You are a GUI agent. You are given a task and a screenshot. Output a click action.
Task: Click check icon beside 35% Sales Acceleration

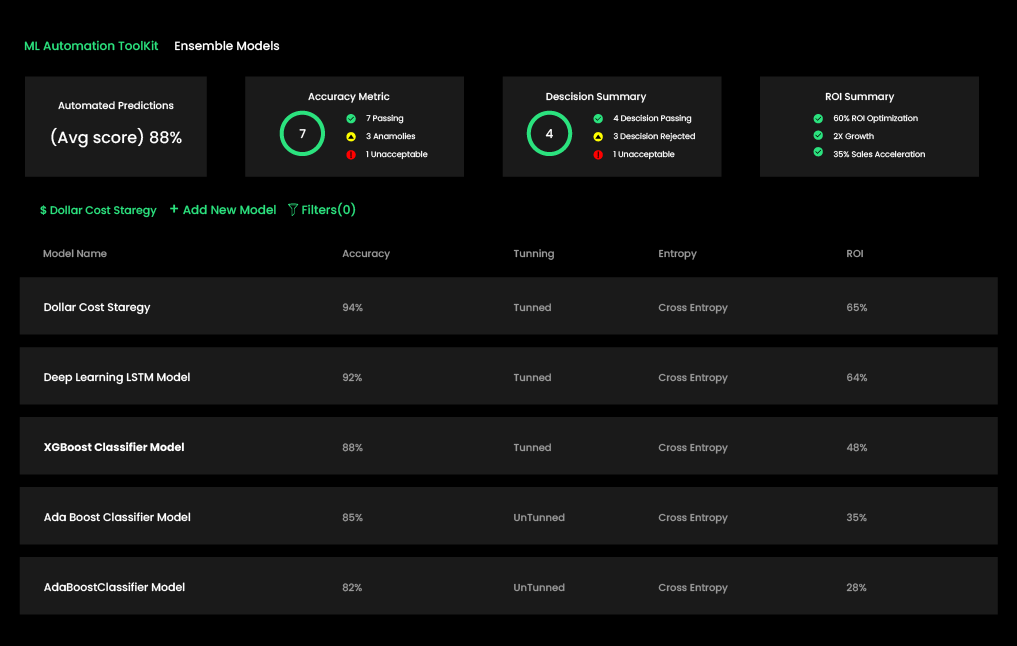[818, 153]
